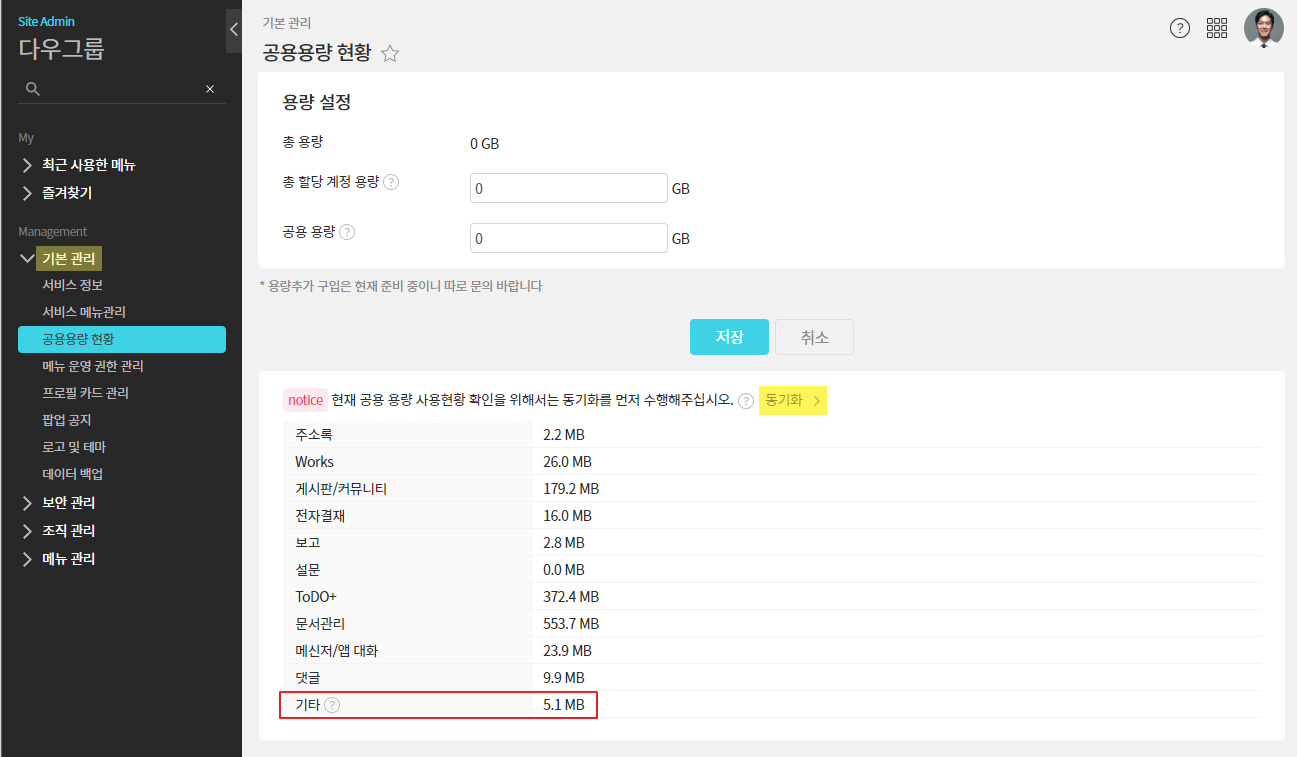Go to 데이터 백업 in sidebar
Viewport: 1297px width, 757px height.
click(72, 474)
